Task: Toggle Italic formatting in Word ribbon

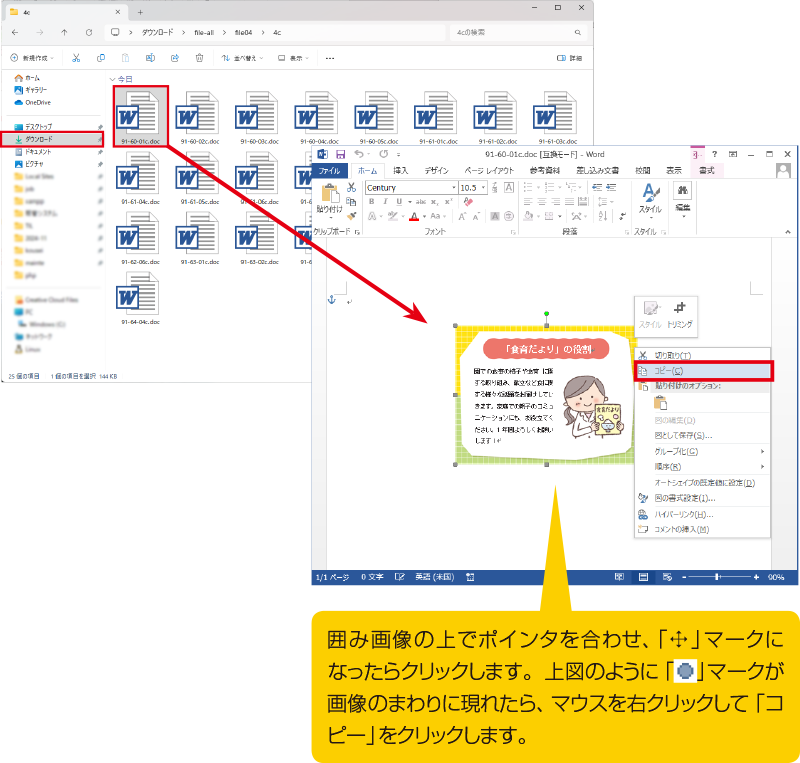Action: tap(384, 202)
